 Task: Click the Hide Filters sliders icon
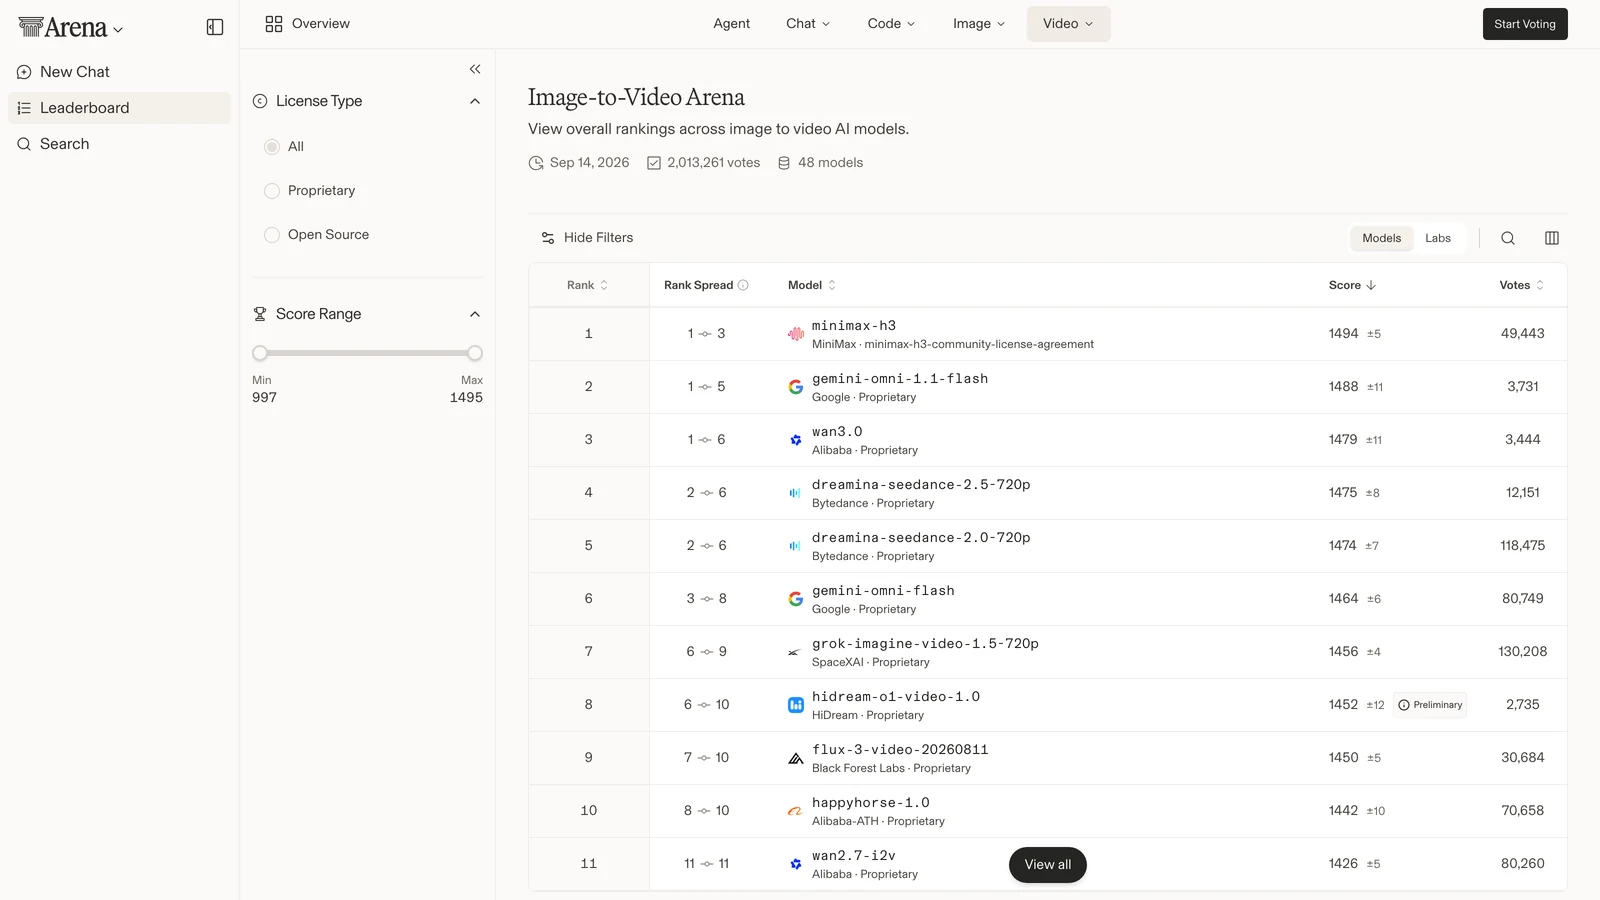coord(548,238)
